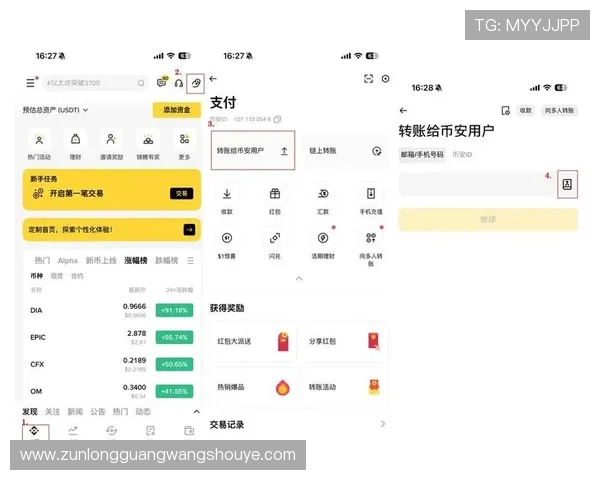
Task: Go back from 转账给币安用户 screen
Action: pyautogui.click(x=403, y=111)
